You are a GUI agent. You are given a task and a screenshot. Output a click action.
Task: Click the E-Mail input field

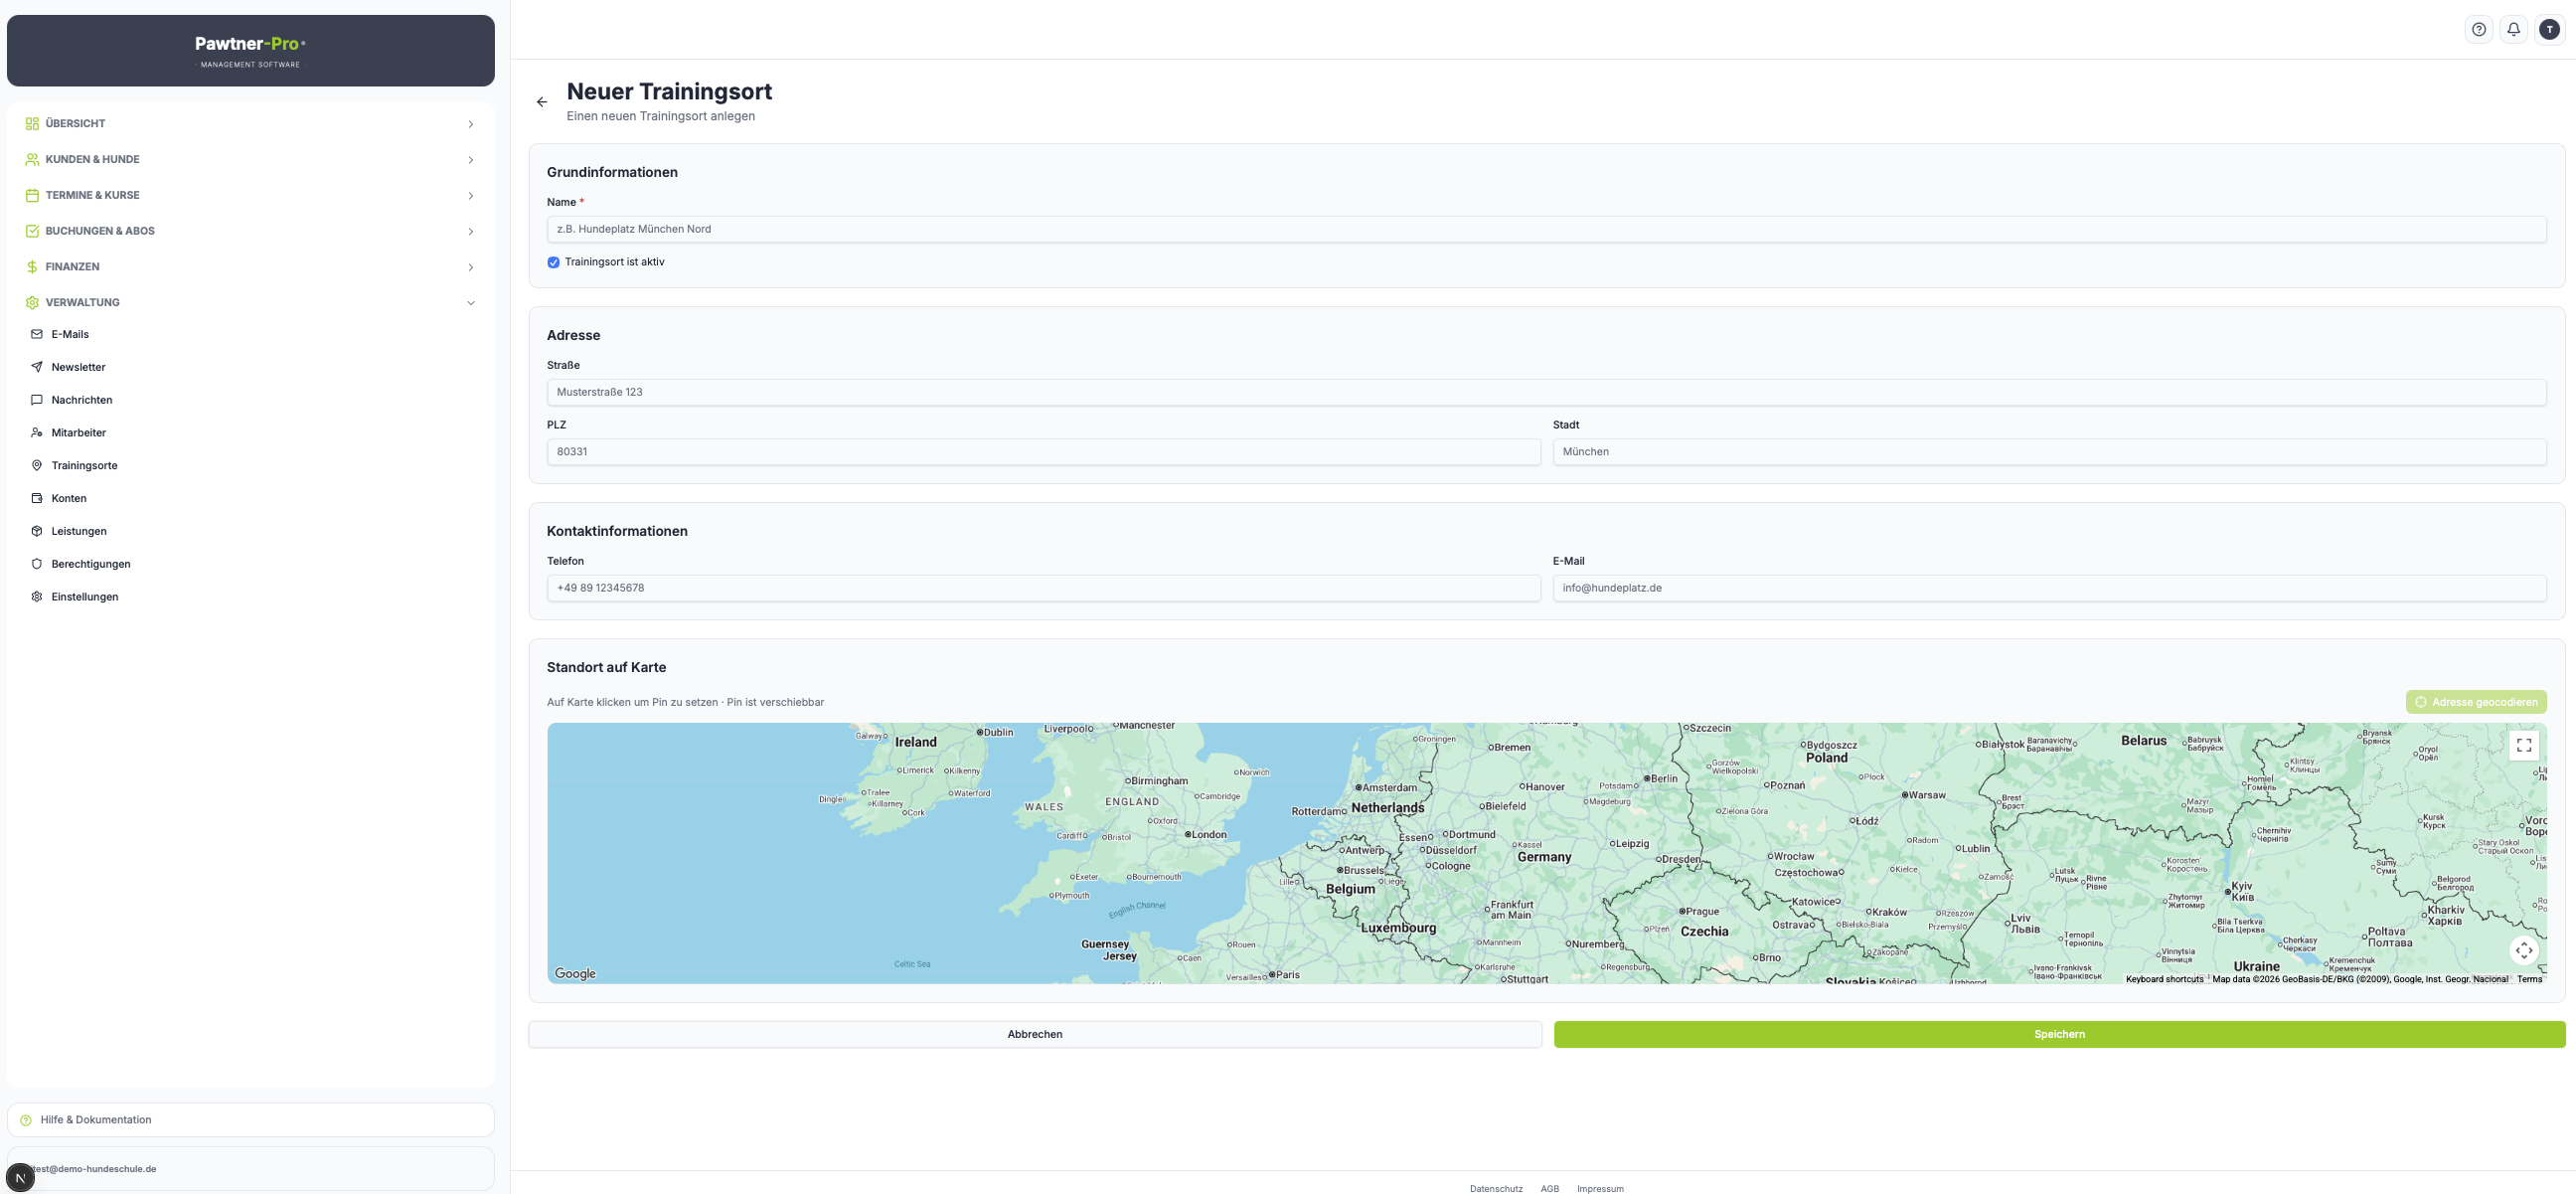2049,588
